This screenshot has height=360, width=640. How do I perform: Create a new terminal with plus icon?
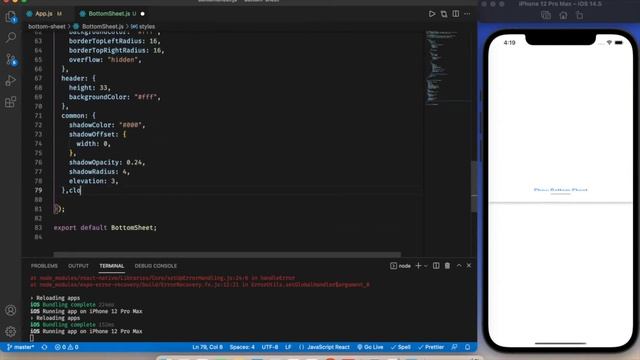pos(418,266)
